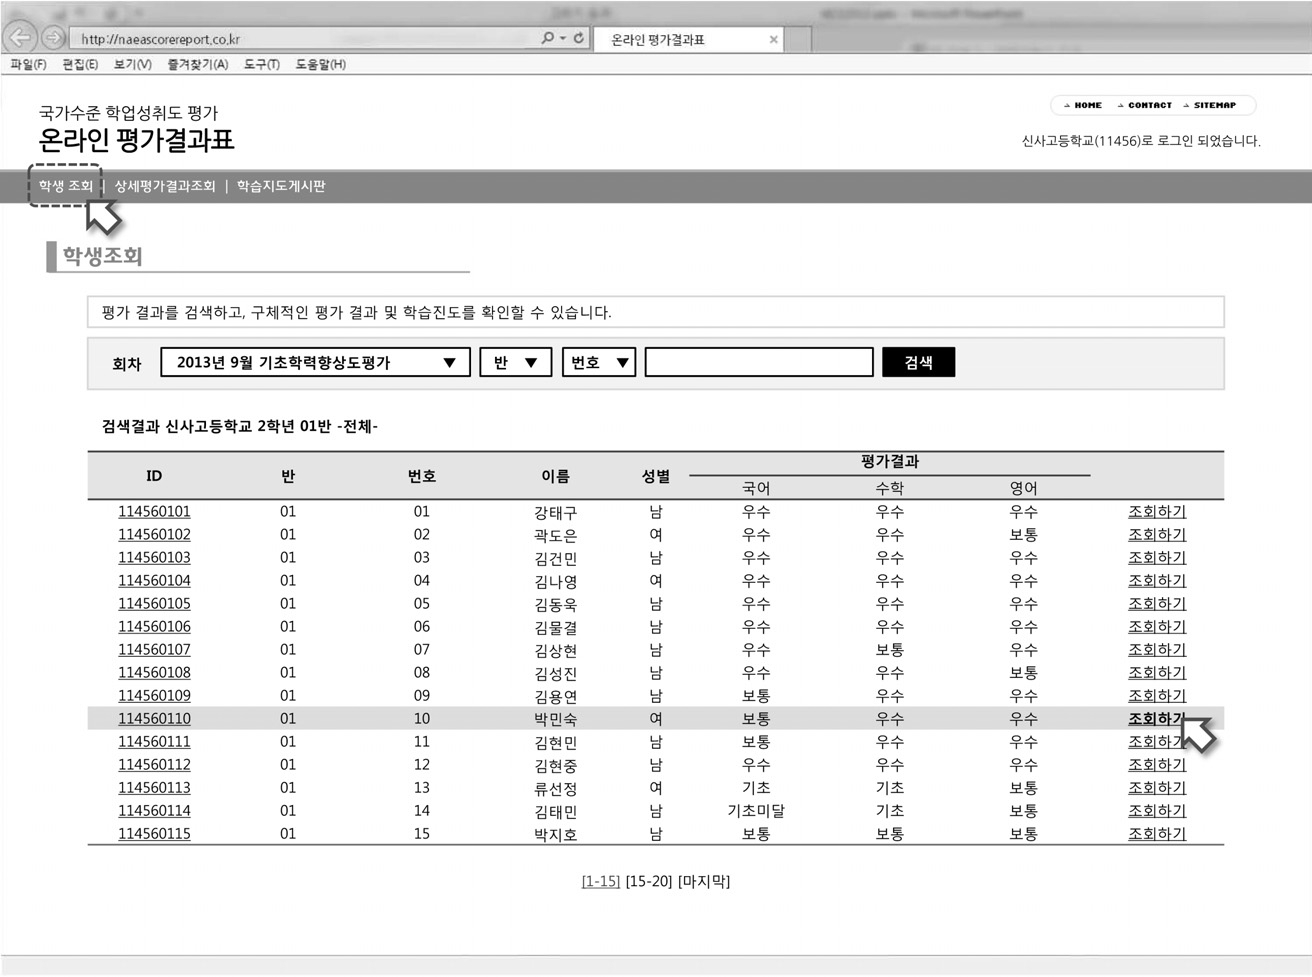
Task: Click the 기초미달 result for 김태민
Action: coord(756,811)
